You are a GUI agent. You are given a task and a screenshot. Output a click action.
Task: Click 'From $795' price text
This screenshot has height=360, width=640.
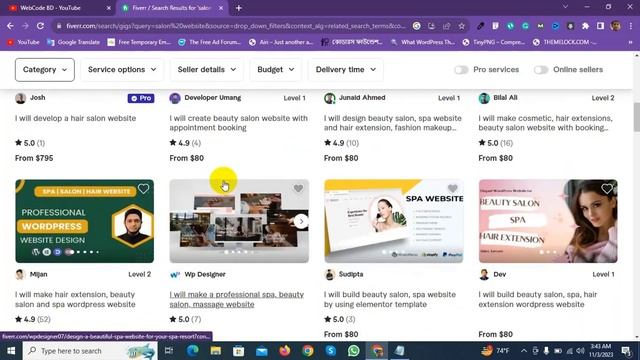click(x=34, y=158)
